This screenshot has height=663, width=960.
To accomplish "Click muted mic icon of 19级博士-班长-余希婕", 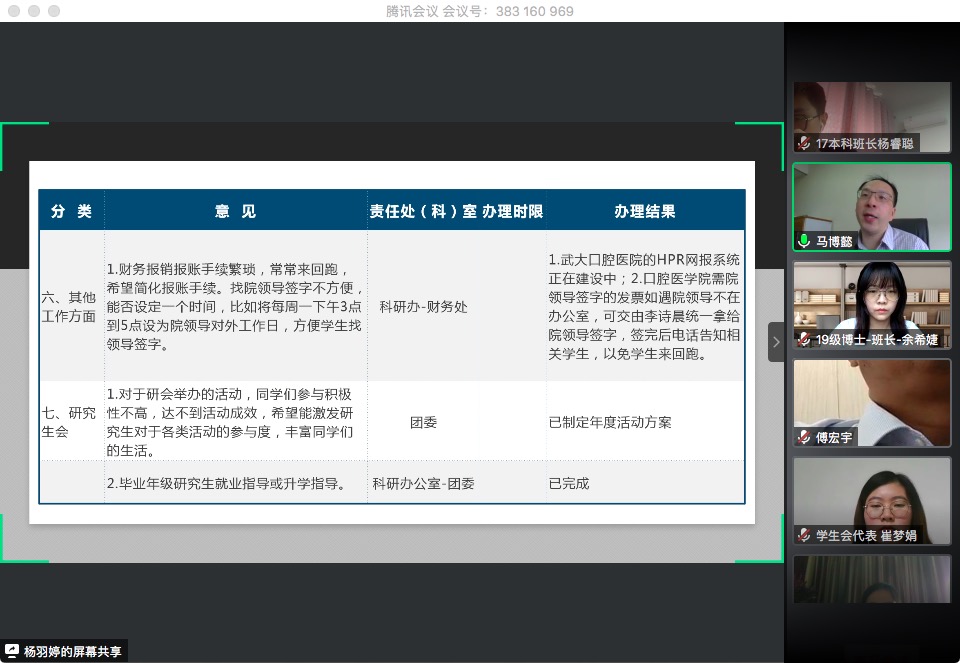I will [x=804, y=339].
